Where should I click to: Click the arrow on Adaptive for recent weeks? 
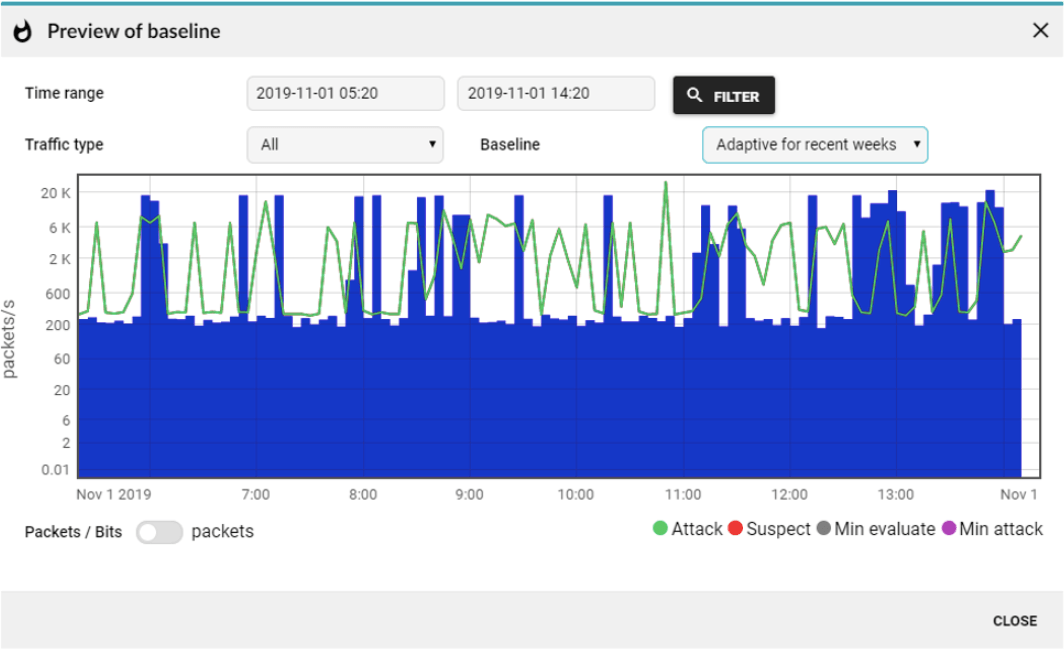click(x=916, y=145)
